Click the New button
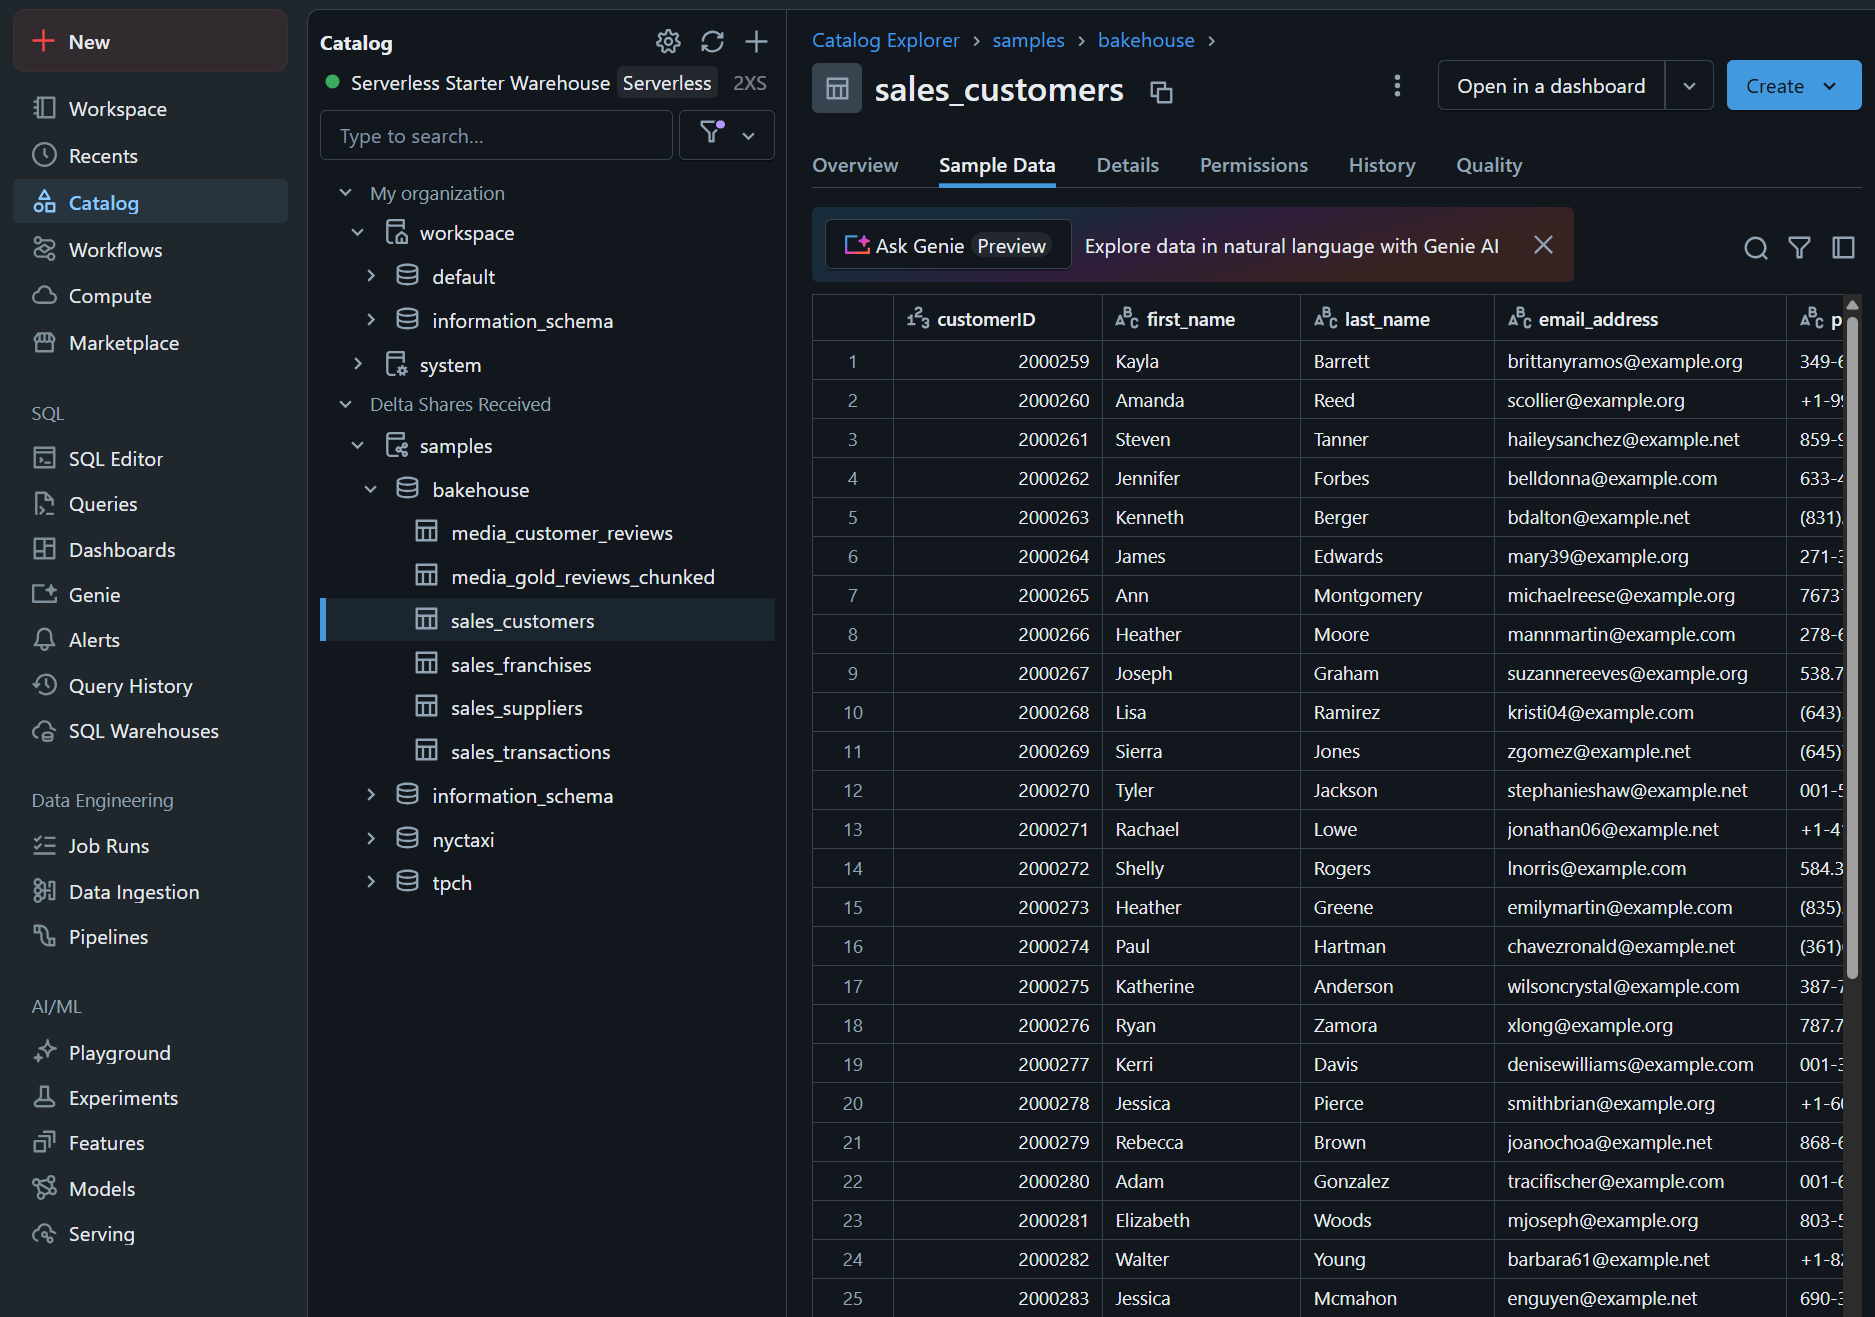Screen dimensions: 1875x1317 coord(150,41)
